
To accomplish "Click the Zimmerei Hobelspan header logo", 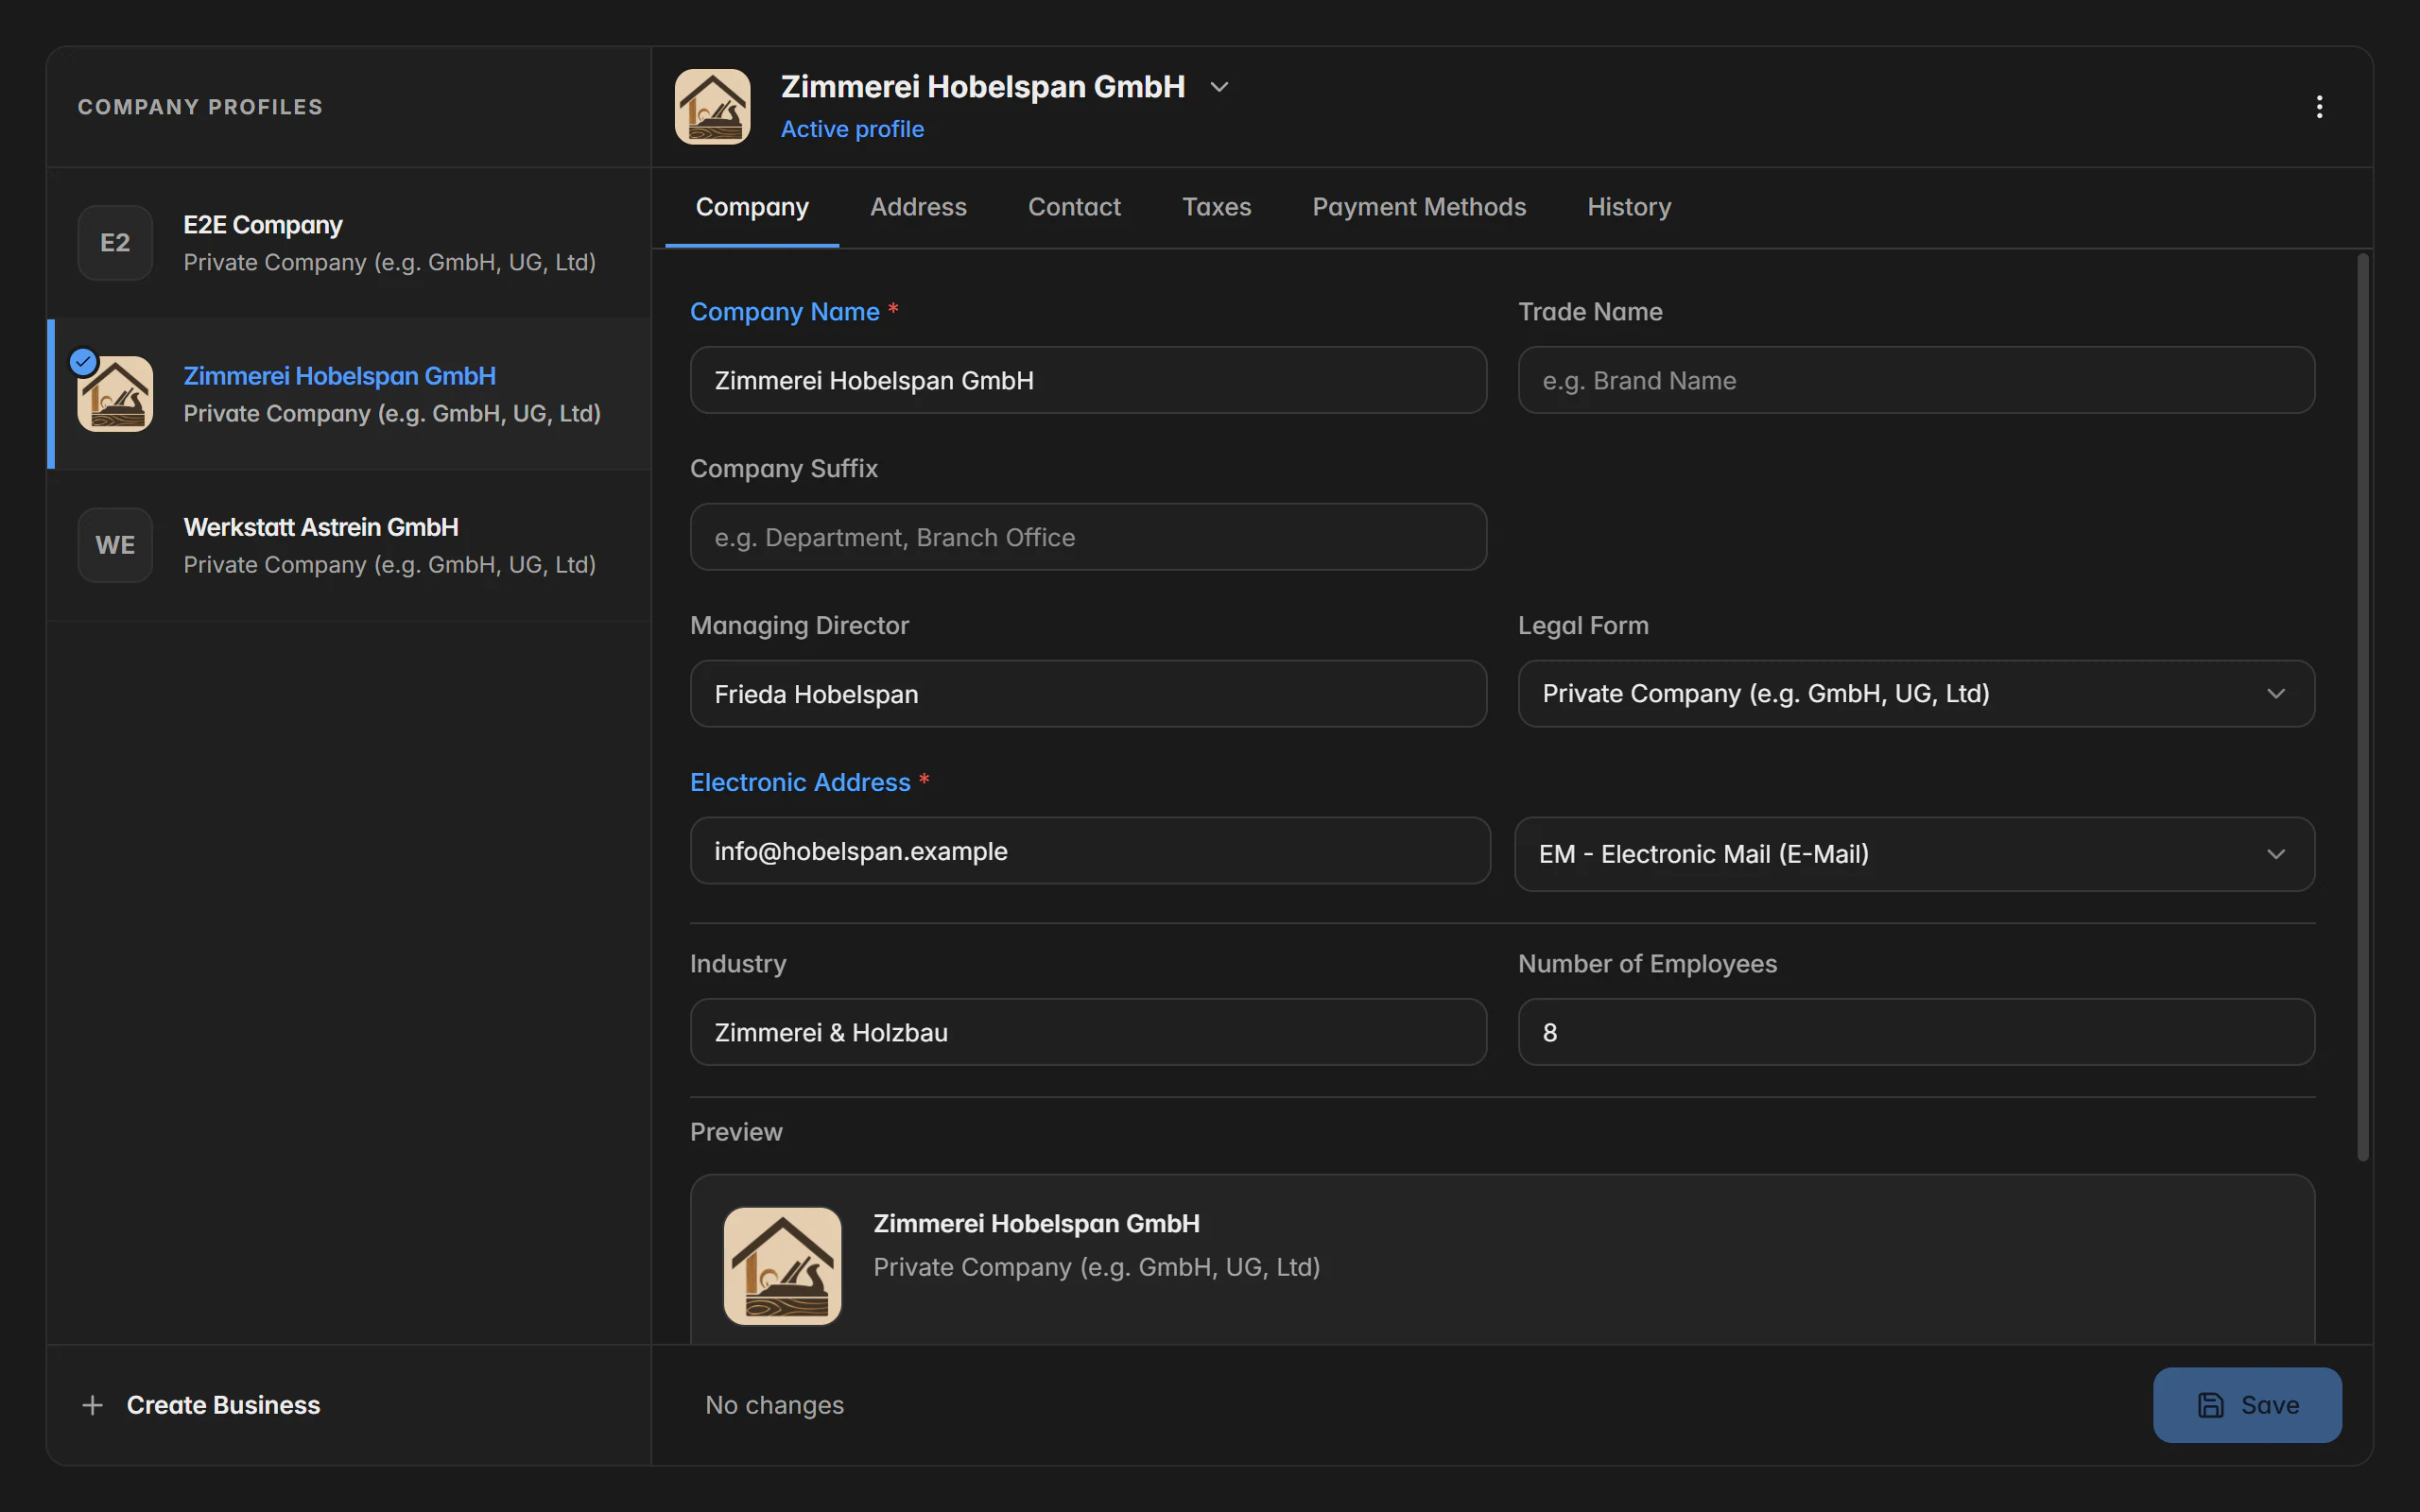I will [712, 107].
